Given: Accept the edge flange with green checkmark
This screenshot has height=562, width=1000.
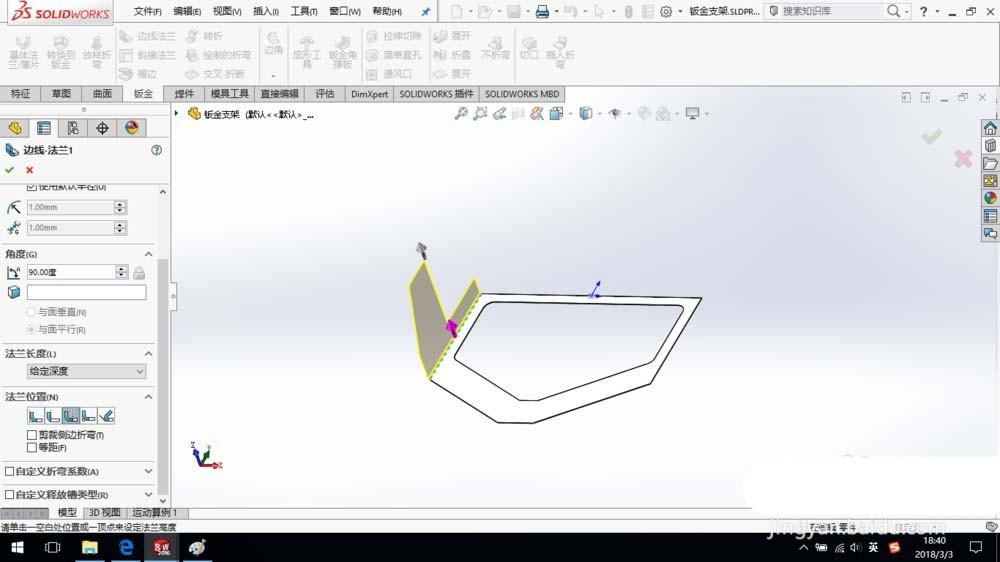Looking at the screenshot, I should pyautogui.click(x=9, y=170).
